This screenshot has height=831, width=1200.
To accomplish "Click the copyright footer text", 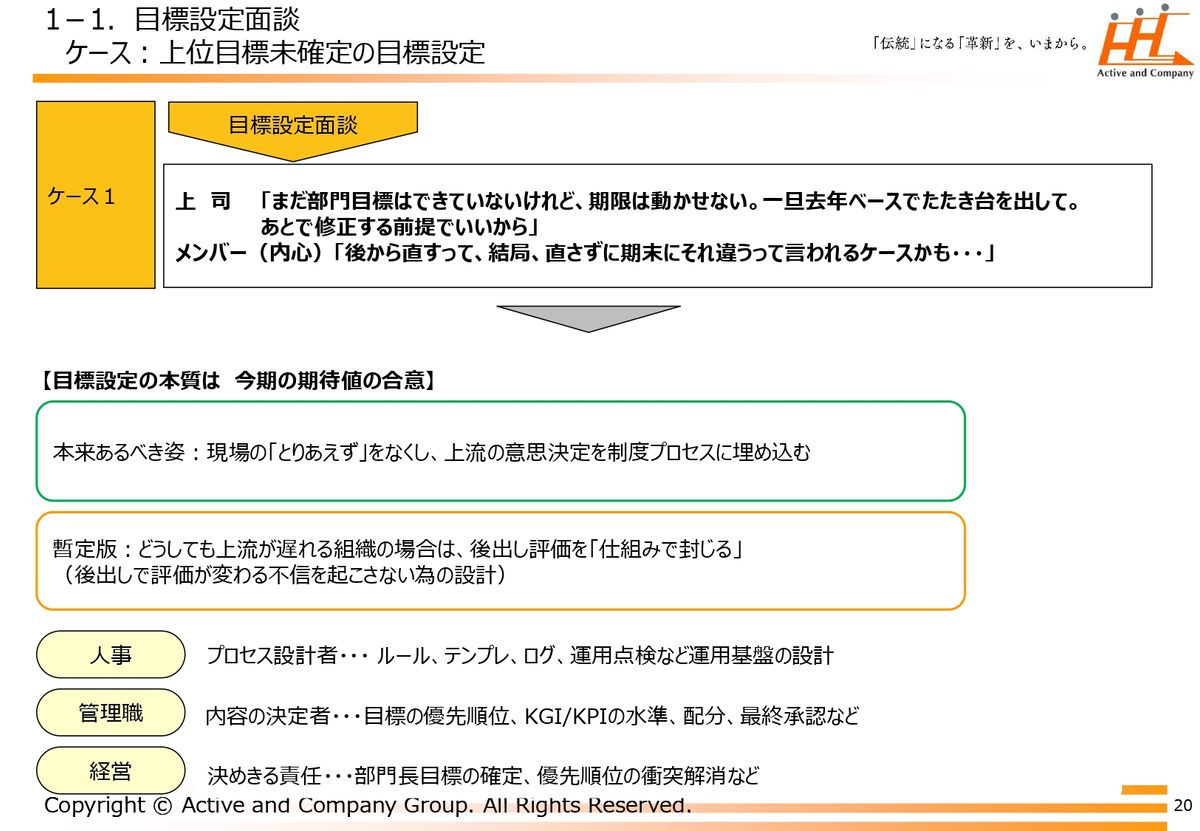I will pos(367,805).
